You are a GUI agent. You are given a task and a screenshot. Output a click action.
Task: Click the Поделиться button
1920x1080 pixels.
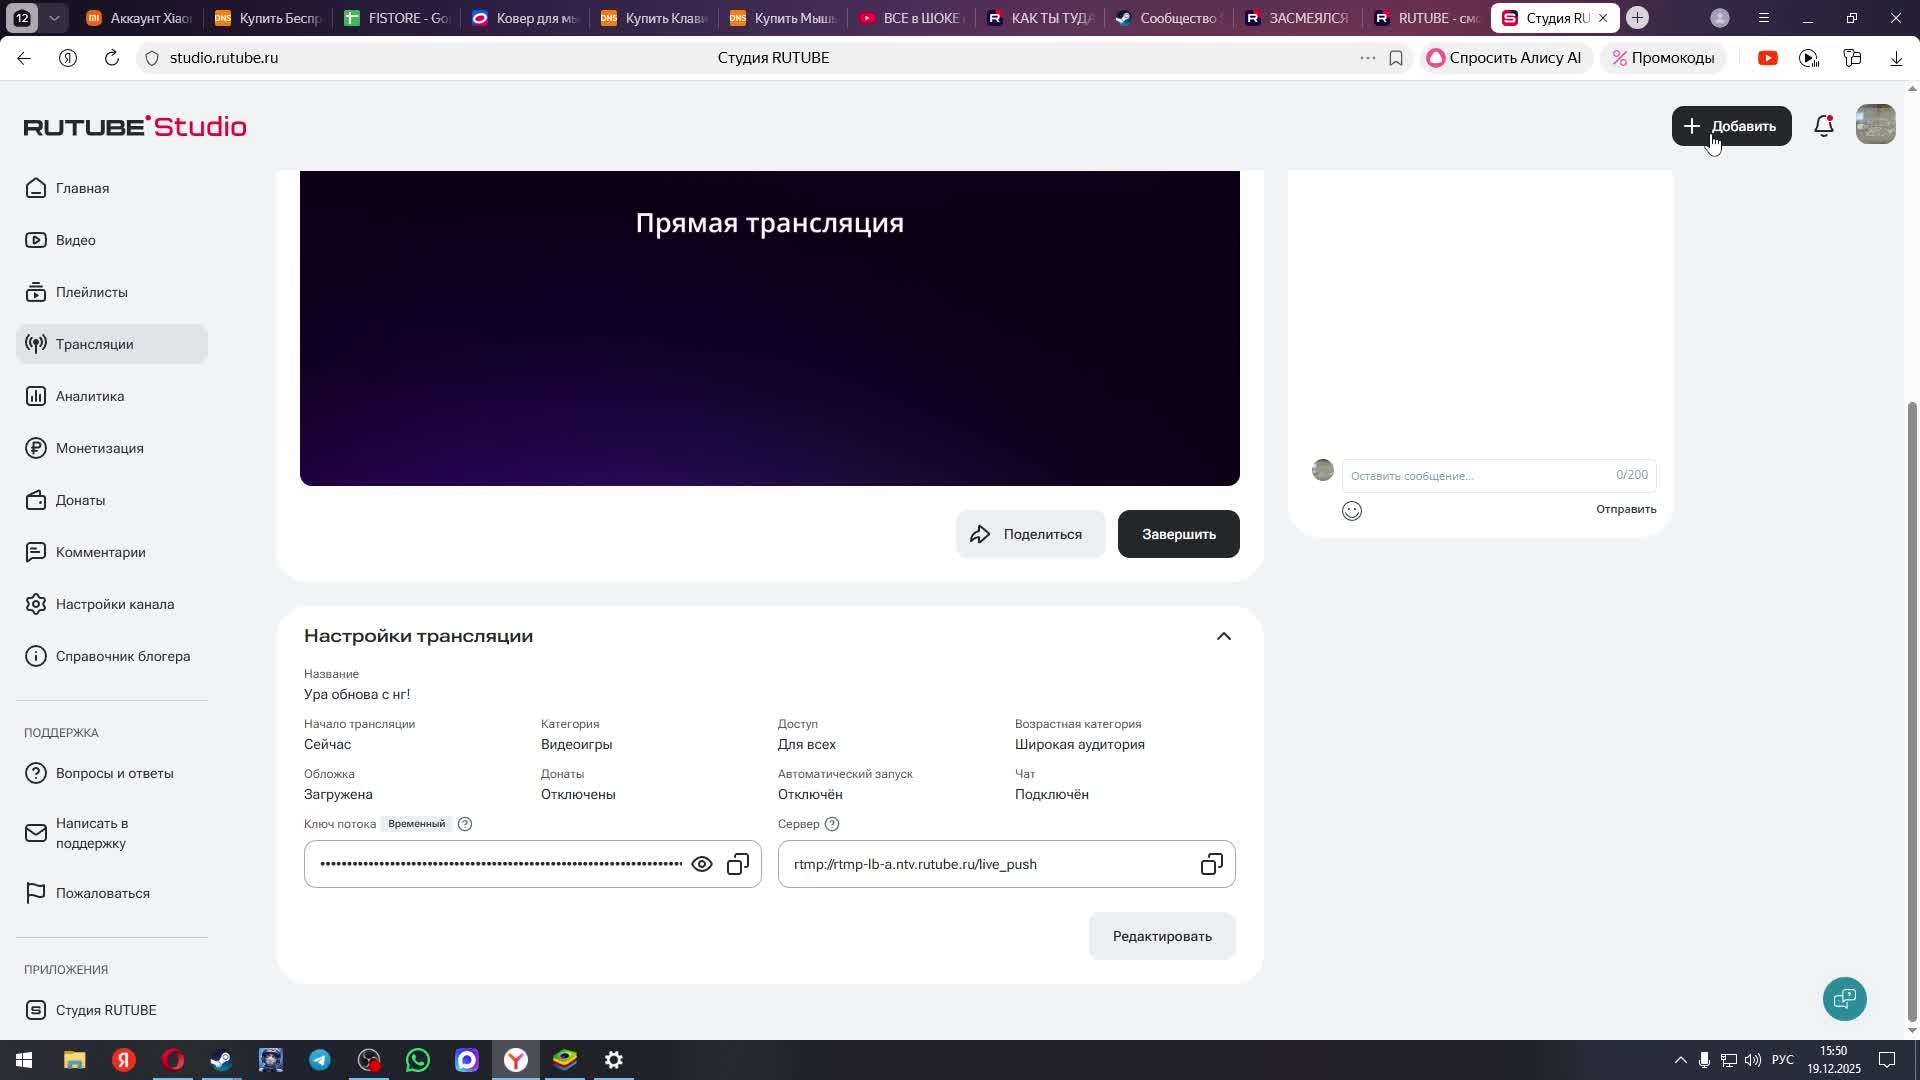1030,534
